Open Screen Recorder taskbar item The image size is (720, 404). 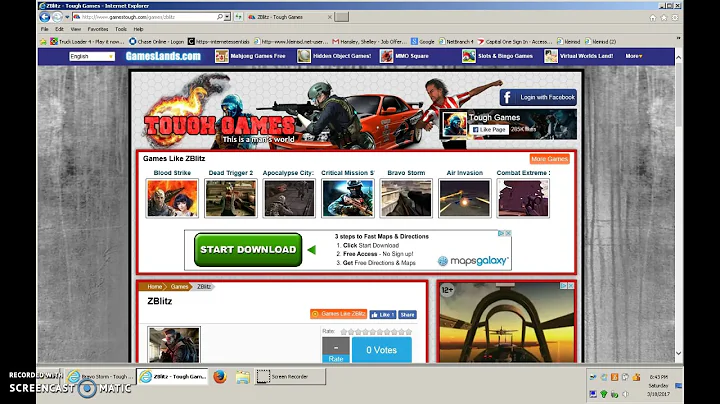coord(290,376)
